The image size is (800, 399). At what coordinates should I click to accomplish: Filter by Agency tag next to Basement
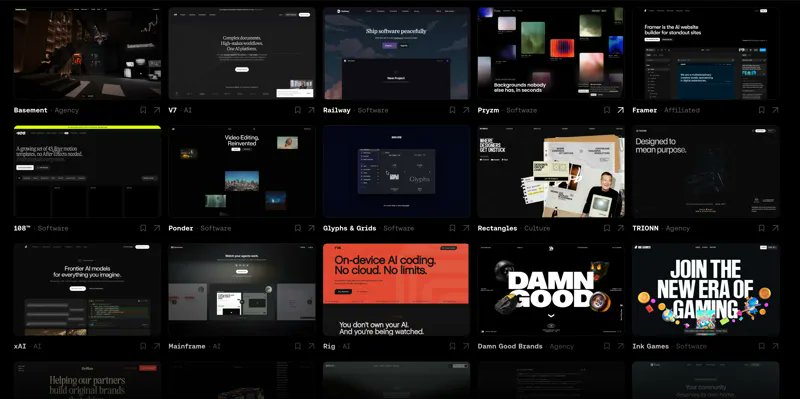pos(67,110)
